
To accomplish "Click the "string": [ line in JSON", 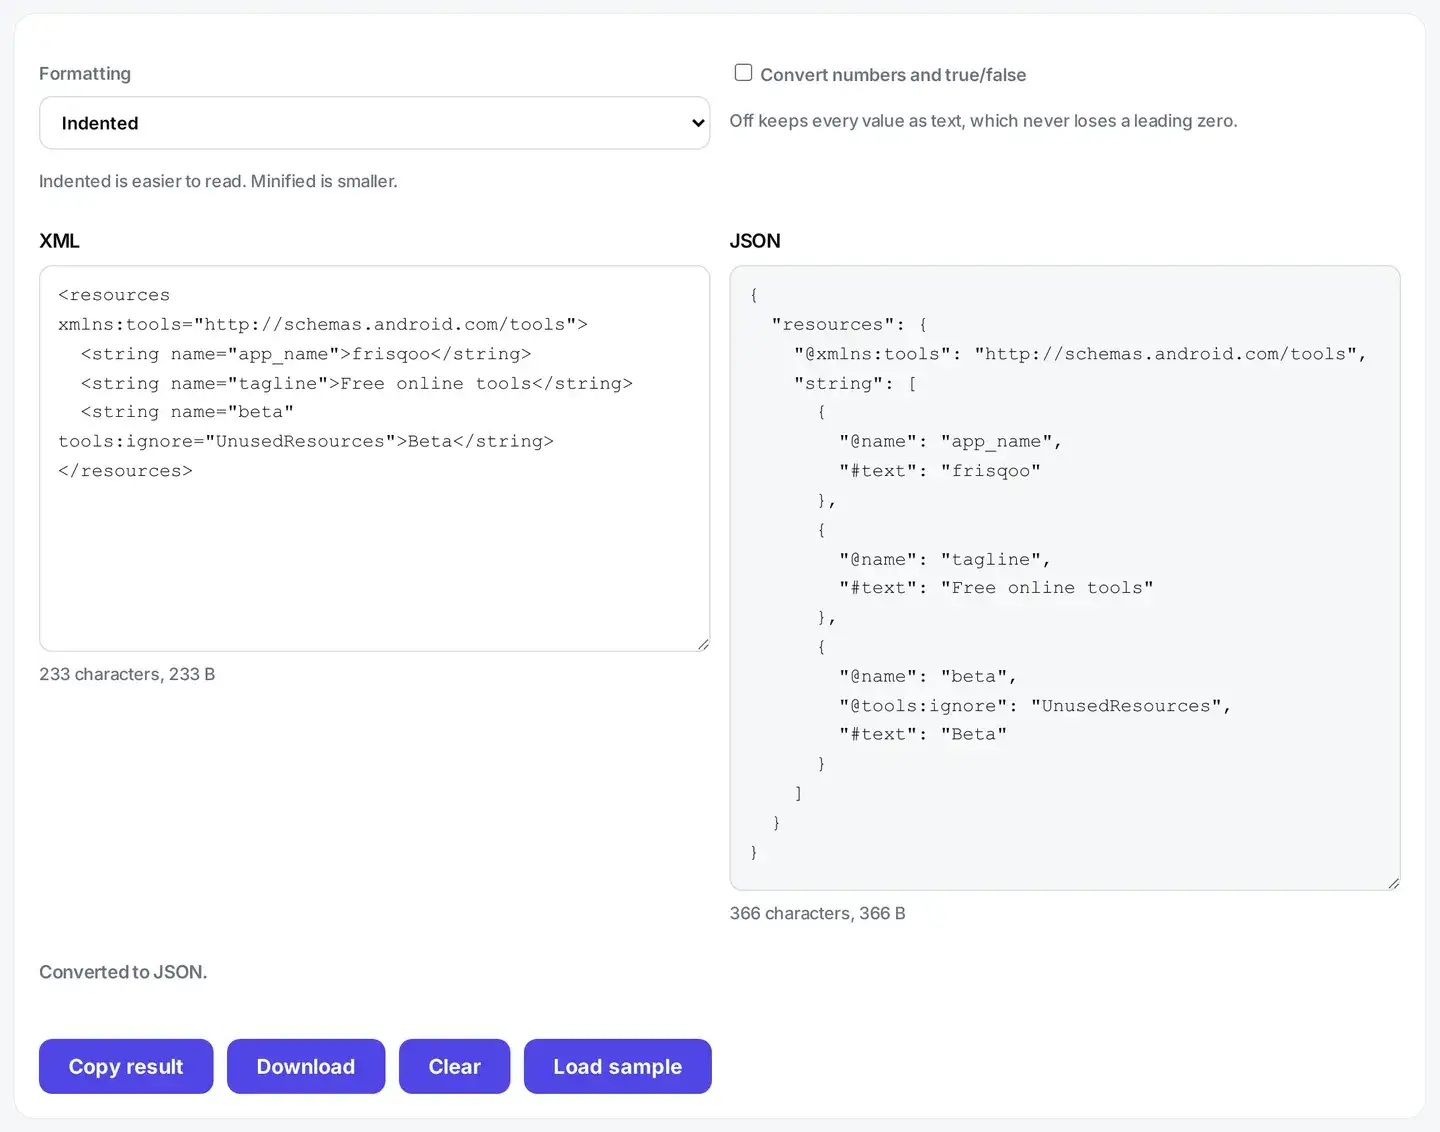I will pyautogui.click(x=855, y=383).
